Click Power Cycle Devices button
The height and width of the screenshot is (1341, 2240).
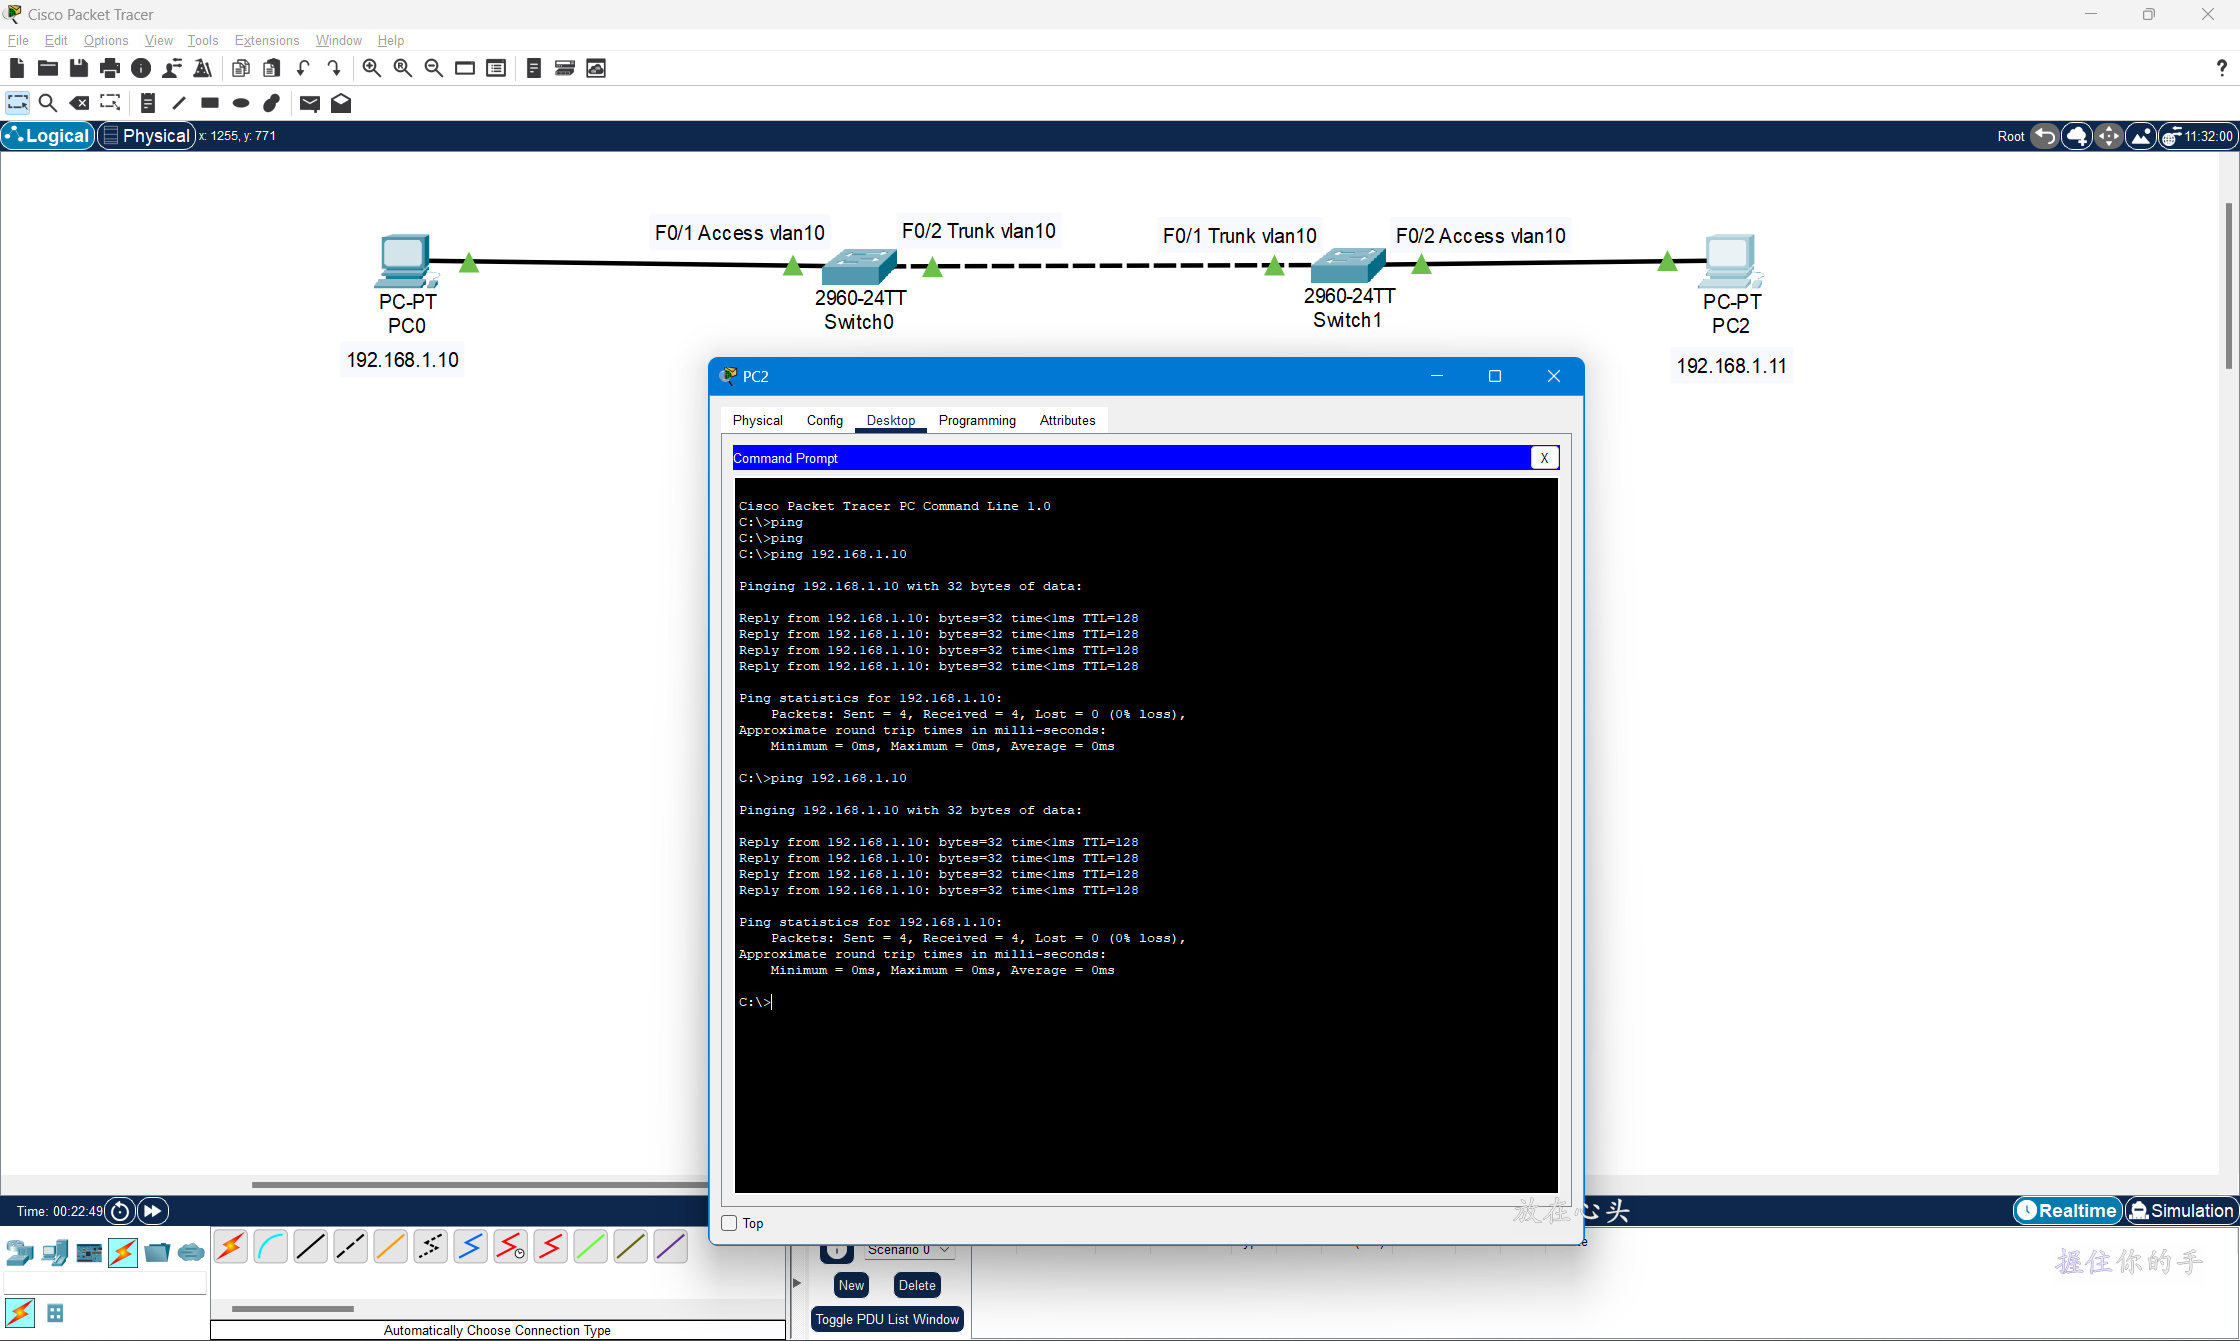pyautogui.click(x=120, y=1211)
